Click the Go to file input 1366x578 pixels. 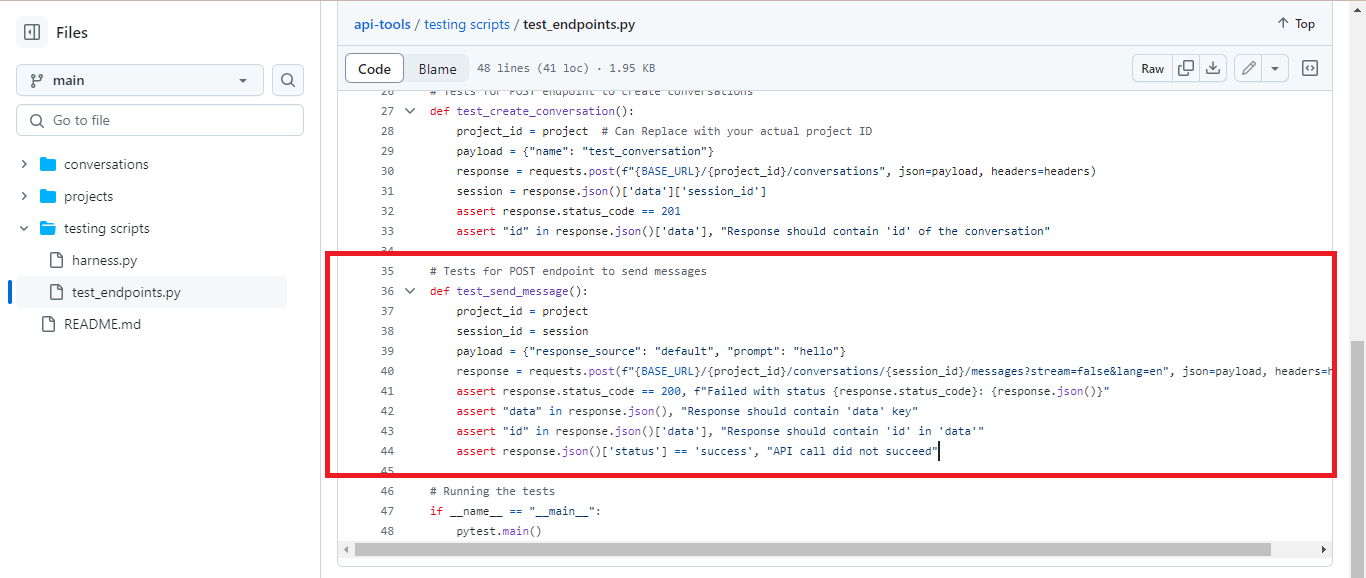[x=159, y=119]
